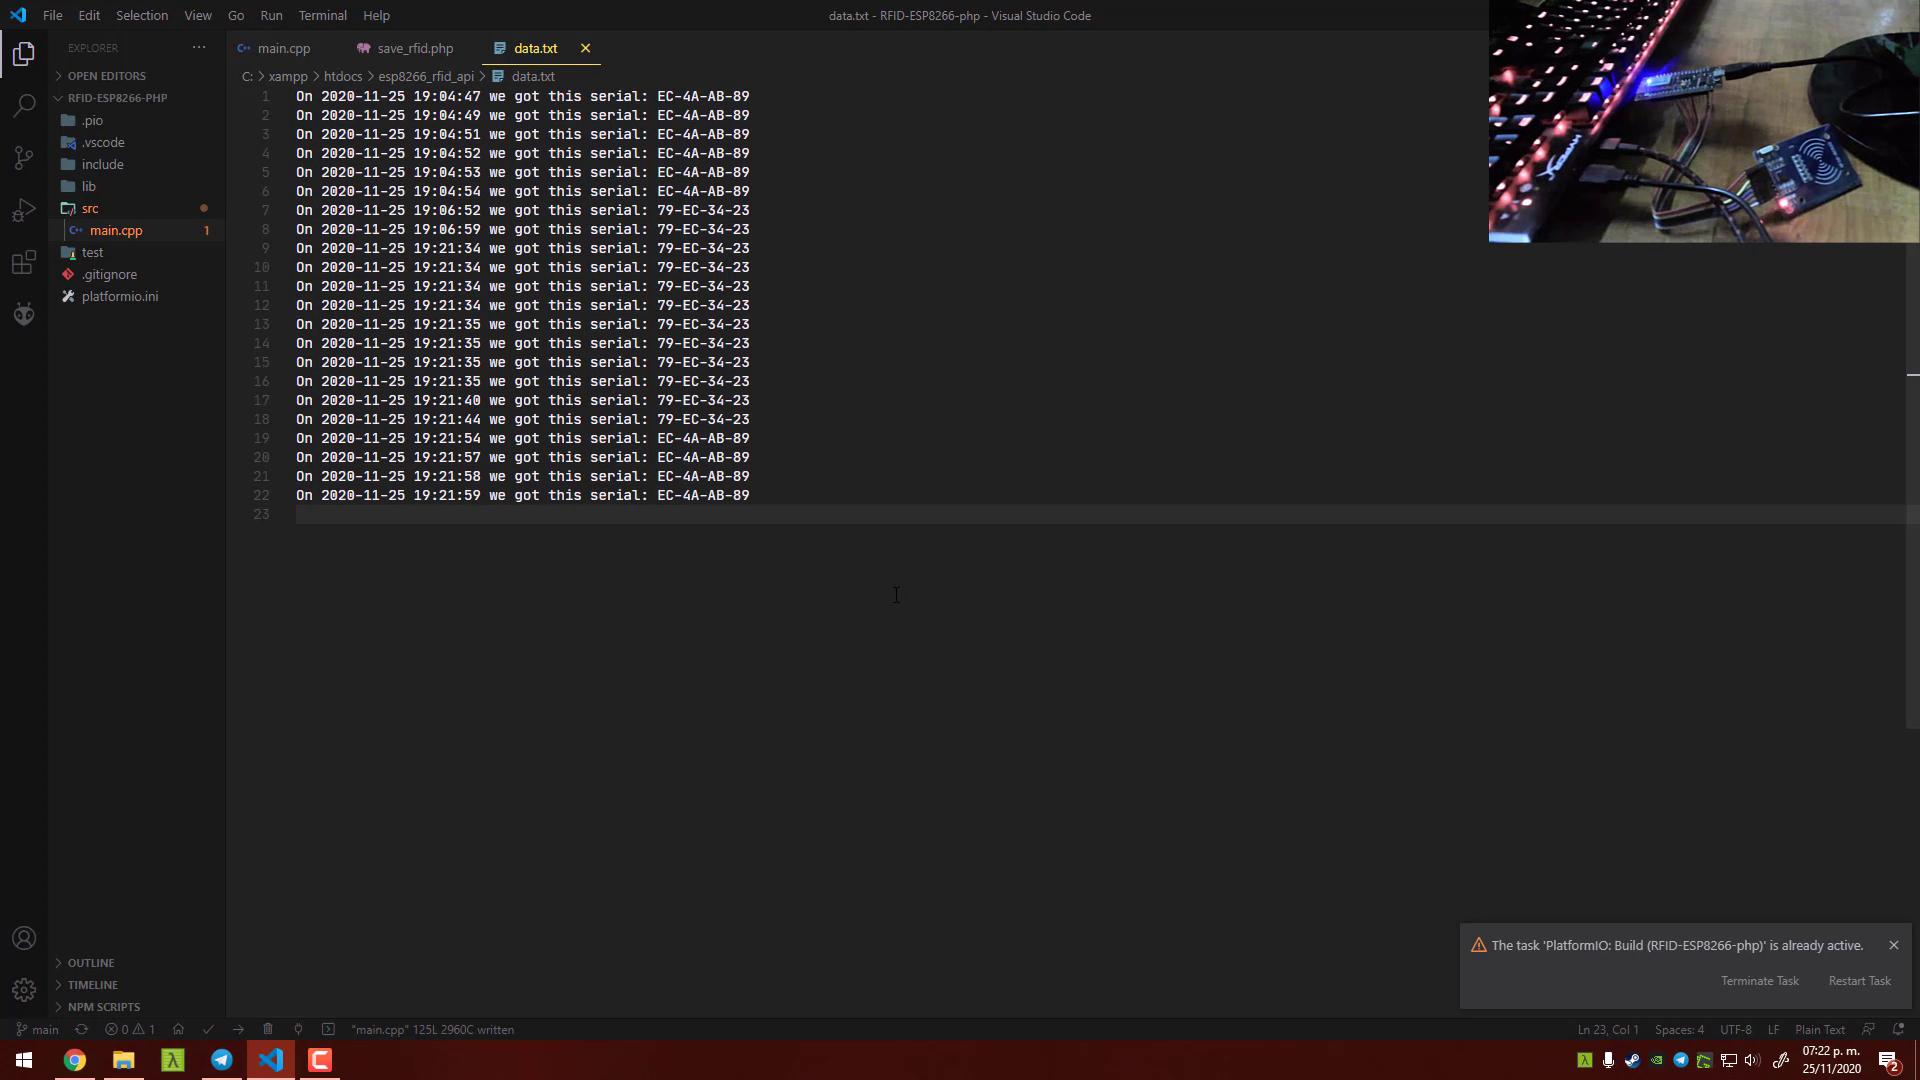The height and width of the screenshot is (1080, 1920).
Task: Click Ln 23, Col 1 in status bar
Action: click(1608, 1029)
